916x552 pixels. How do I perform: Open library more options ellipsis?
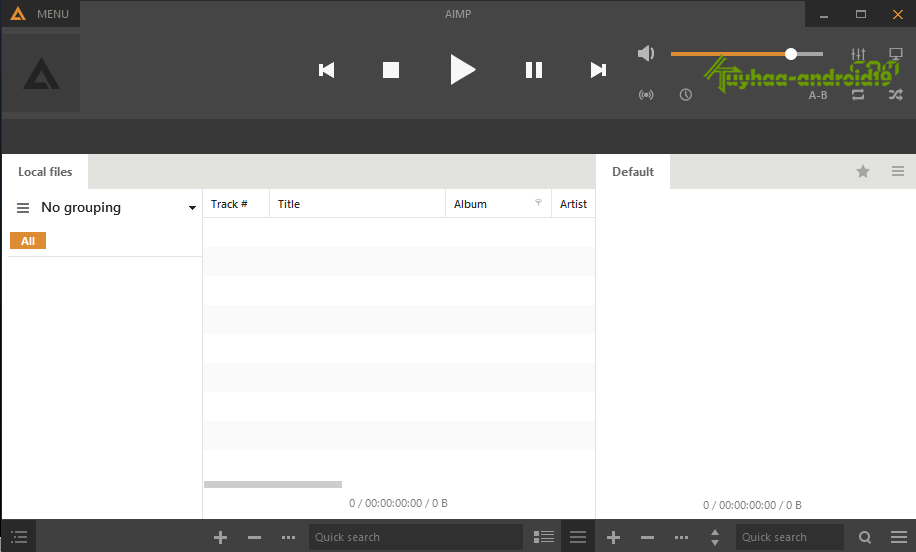pyautogui.click(x=289, y=537)
